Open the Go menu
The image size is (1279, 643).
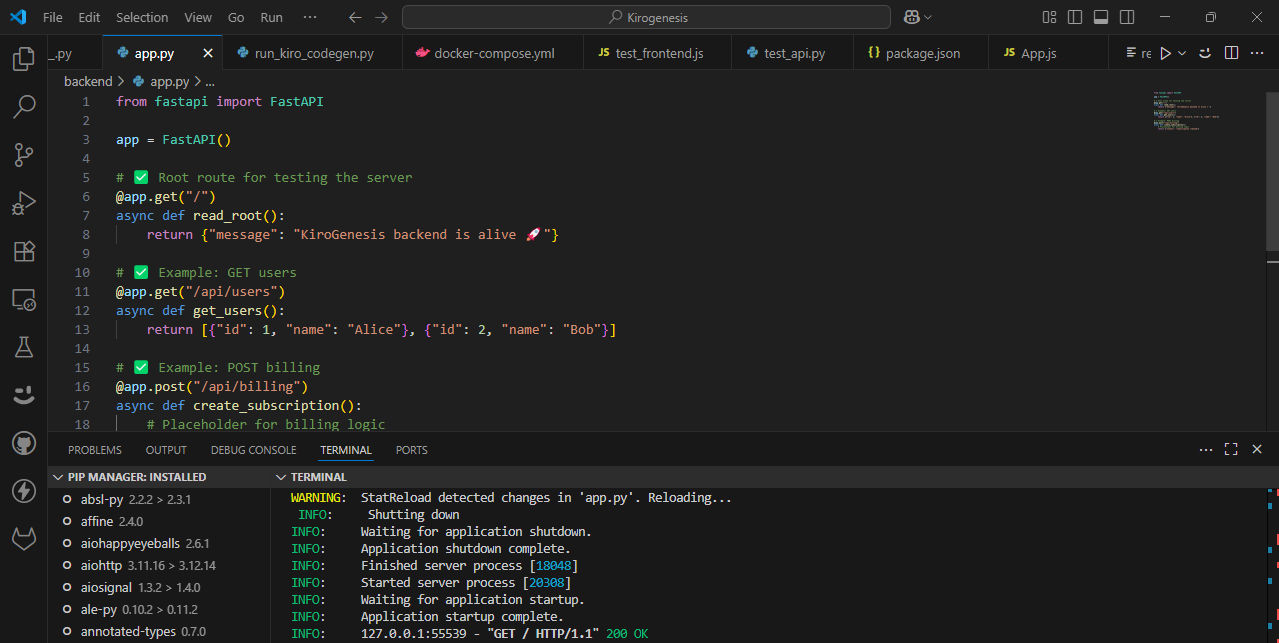236,17
